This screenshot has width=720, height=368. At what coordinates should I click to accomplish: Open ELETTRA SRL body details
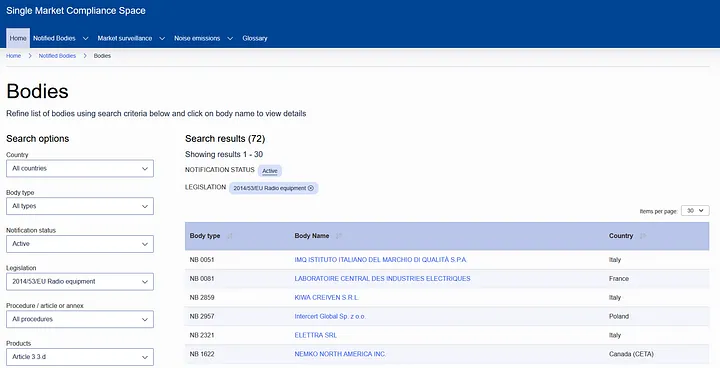coord(315,335)
